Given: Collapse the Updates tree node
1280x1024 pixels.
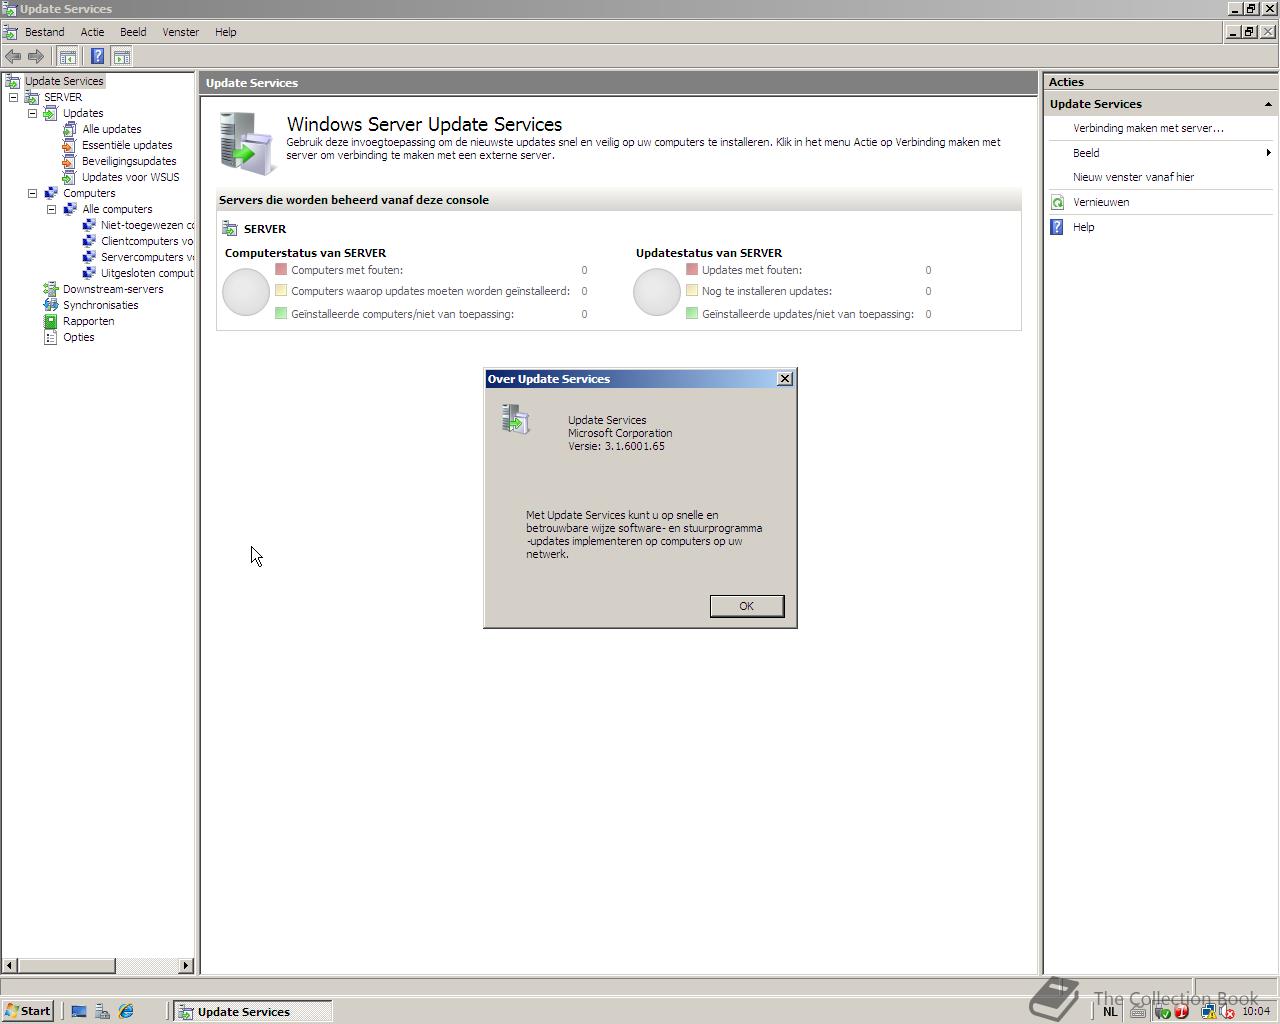Looking at the screenshot, I should [x=32, y=113].
